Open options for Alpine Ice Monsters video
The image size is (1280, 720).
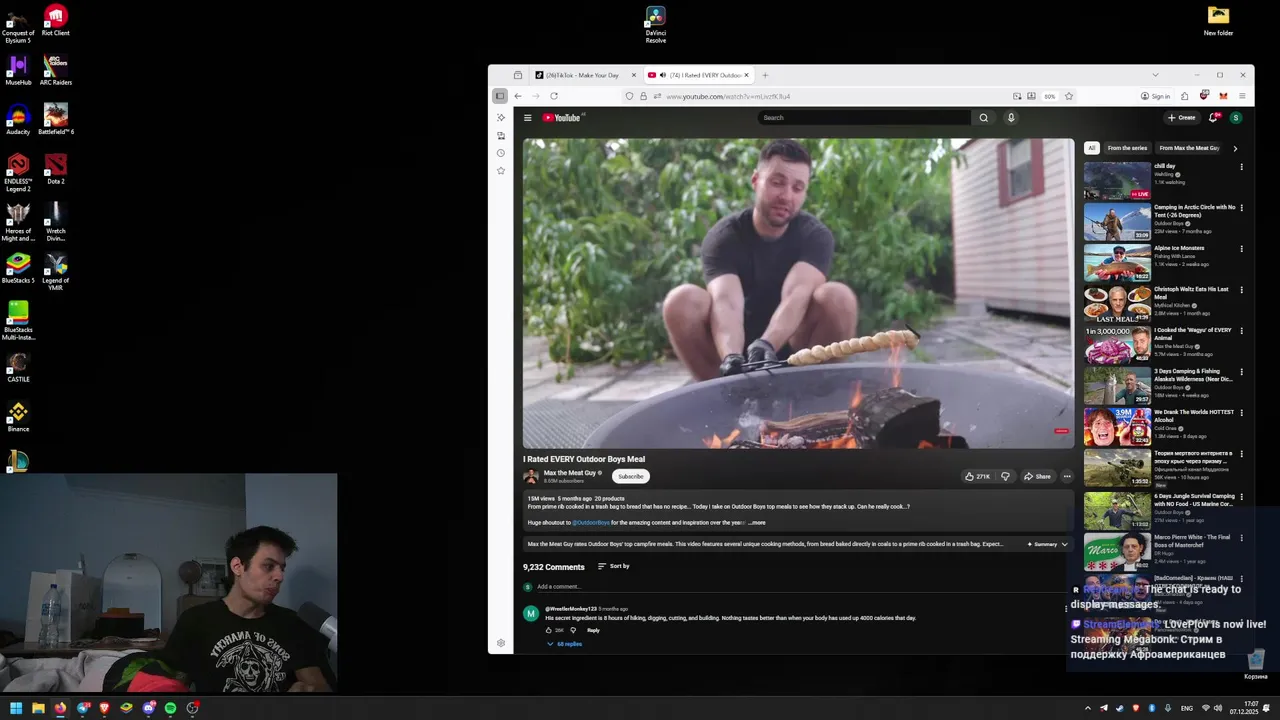click(x=1242, y=248)
